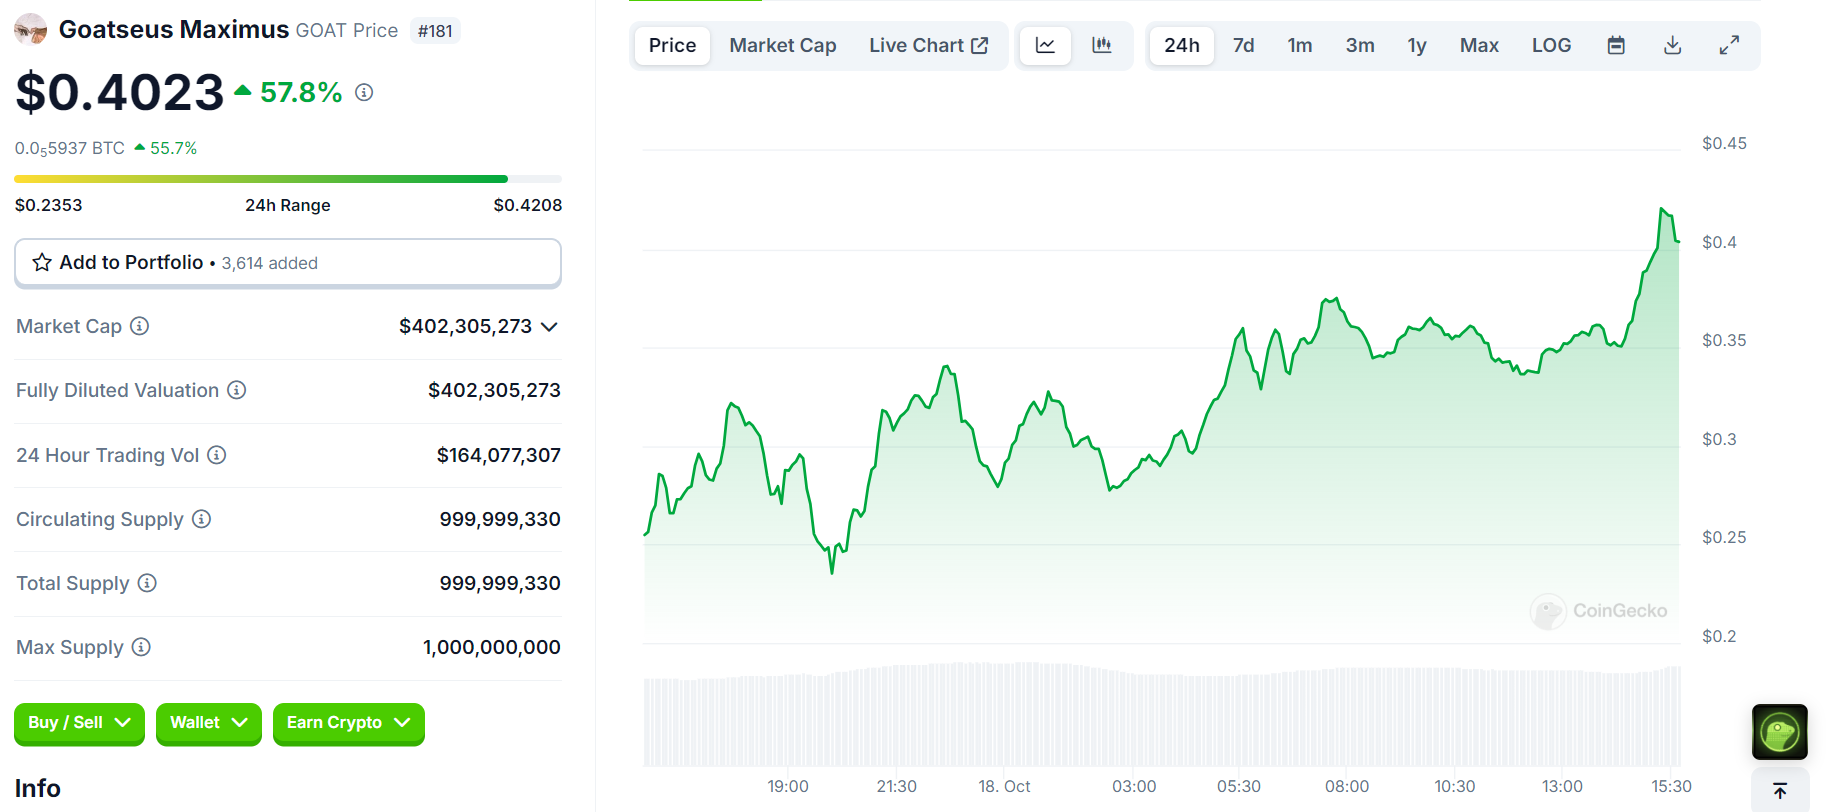Select the 1y time range
Viewport: 1832px width, 812px height.
[x=1417, y=45]
